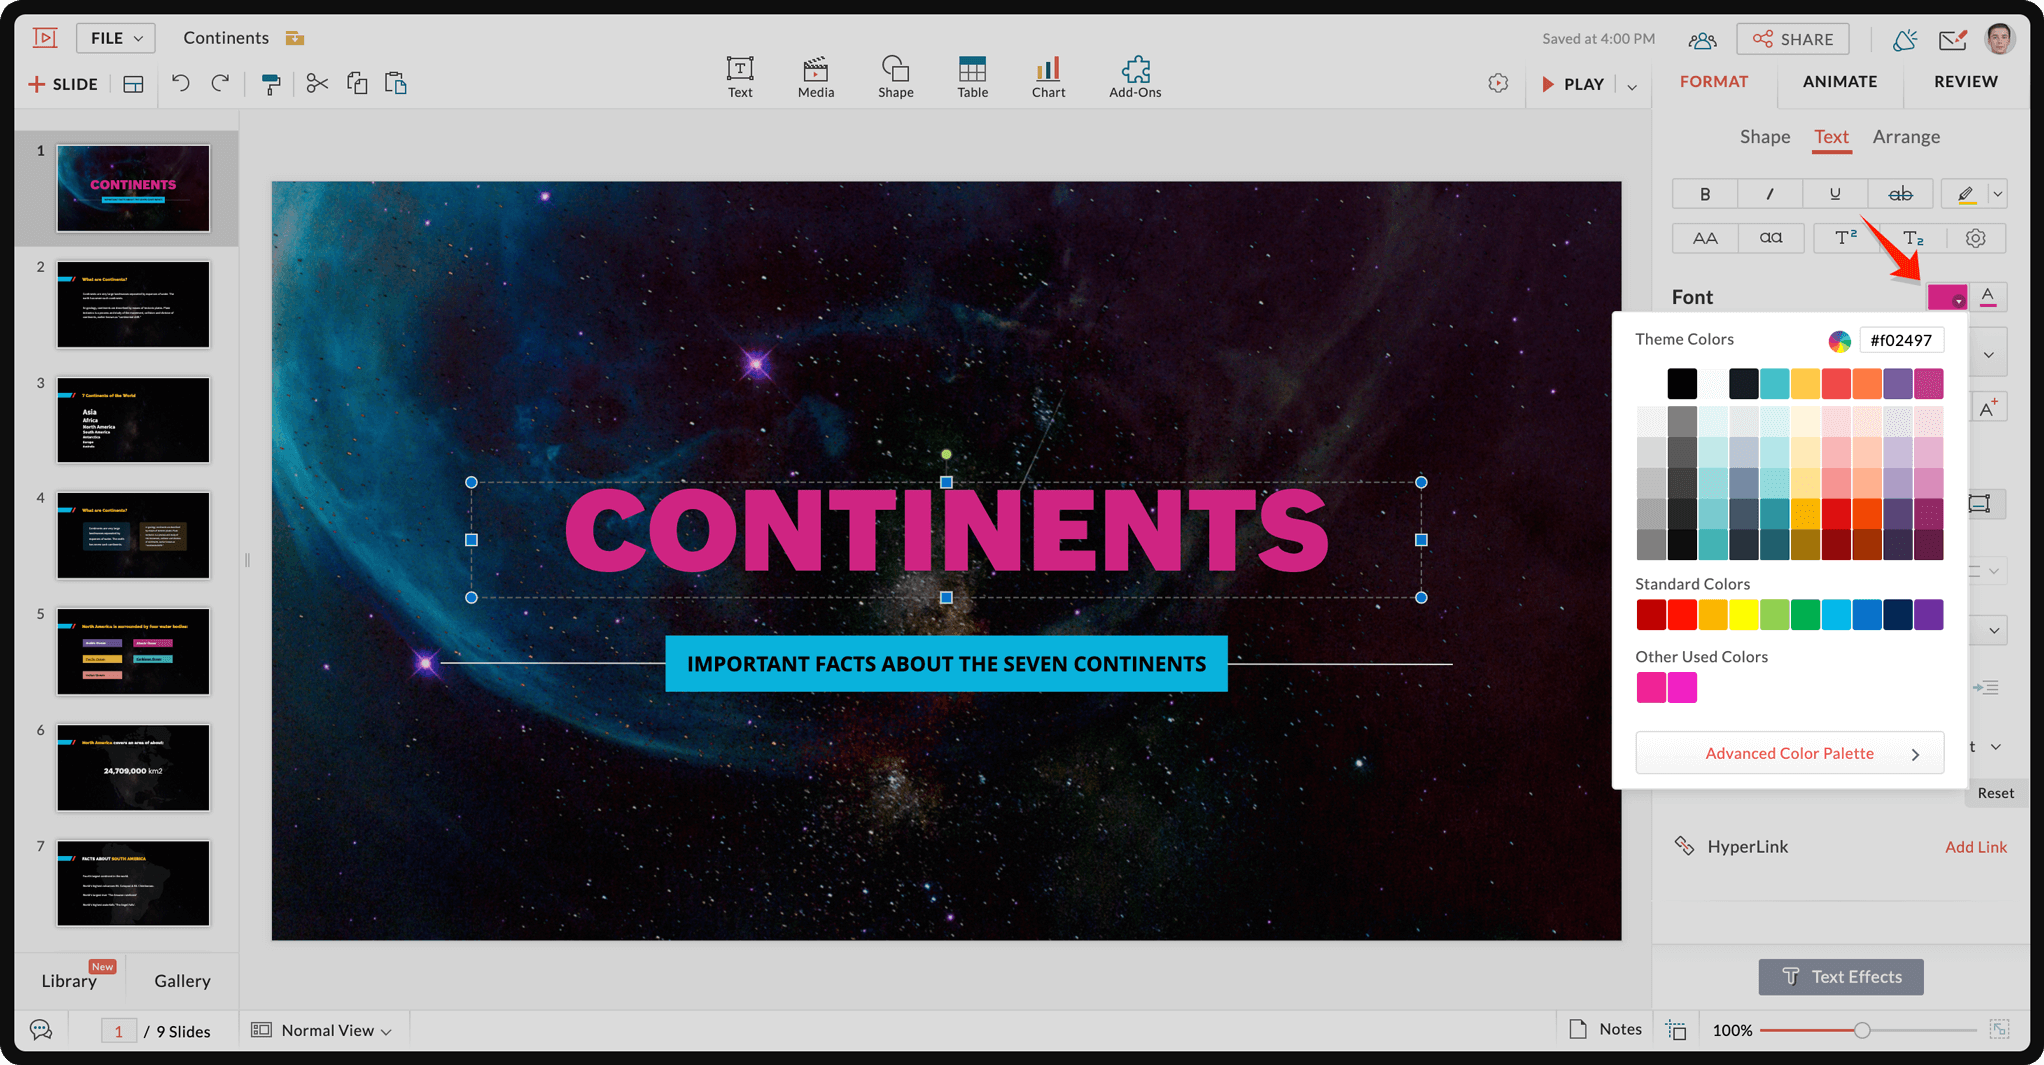Adjust the zoom slider handle

[1861, 1030]
